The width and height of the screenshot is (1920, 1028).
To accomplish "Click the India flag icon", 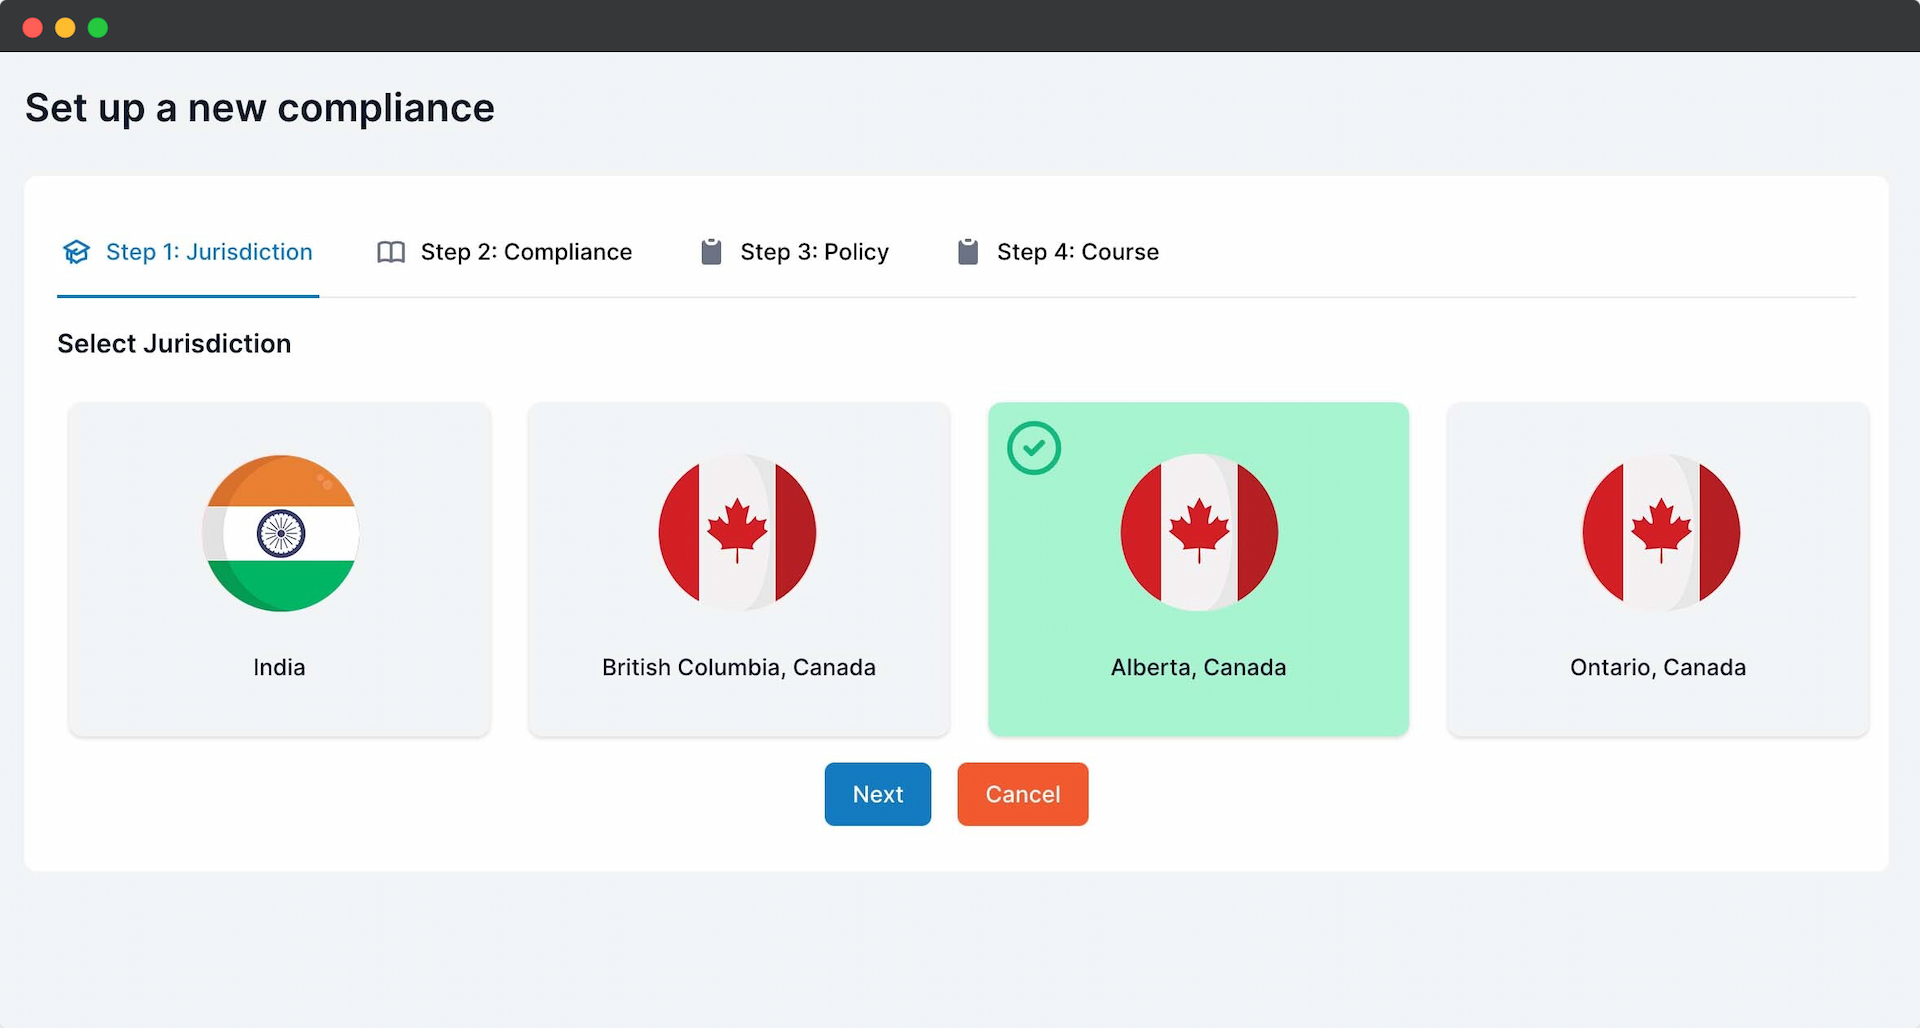I will [280, 533].
